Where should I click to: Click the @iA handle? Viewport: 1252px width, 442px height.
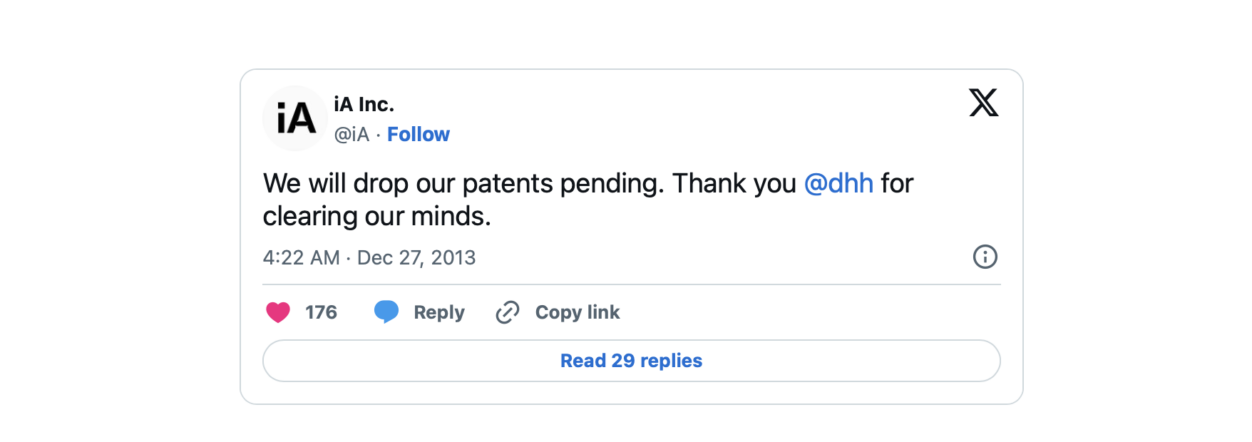[351, 134]
